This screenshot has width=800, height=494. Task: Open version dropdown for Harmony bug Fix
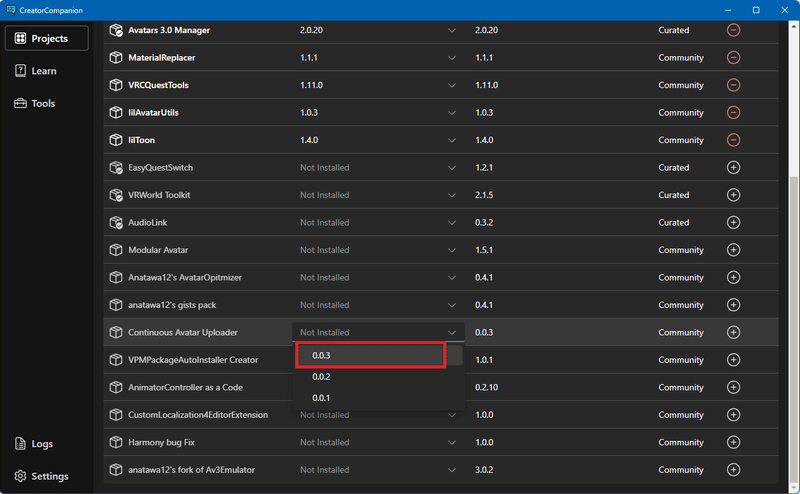(452, 442)
